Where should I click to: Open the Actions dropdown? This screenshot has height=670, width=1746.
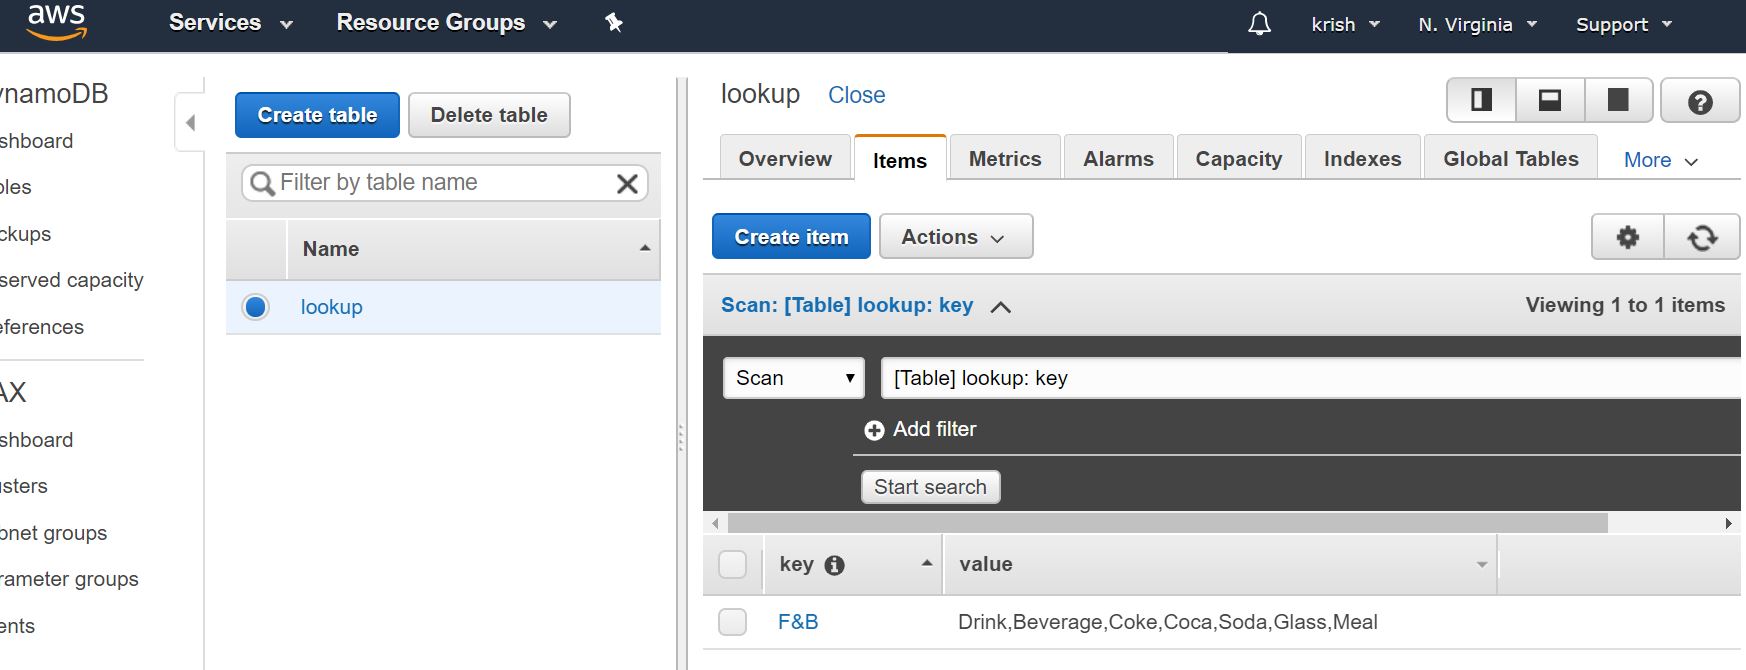point(956,237)
